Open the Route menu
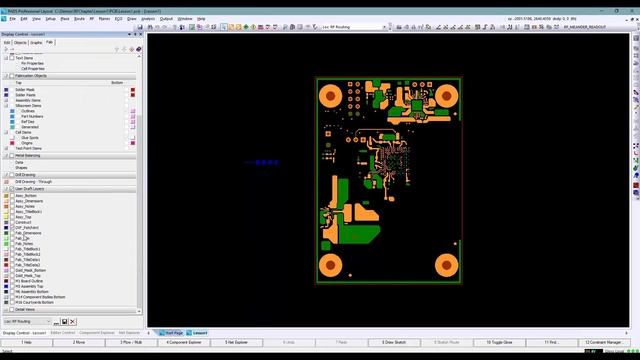The height and width of the screenshot is (360, 640). pyautogui.click(x=79, y=19)
